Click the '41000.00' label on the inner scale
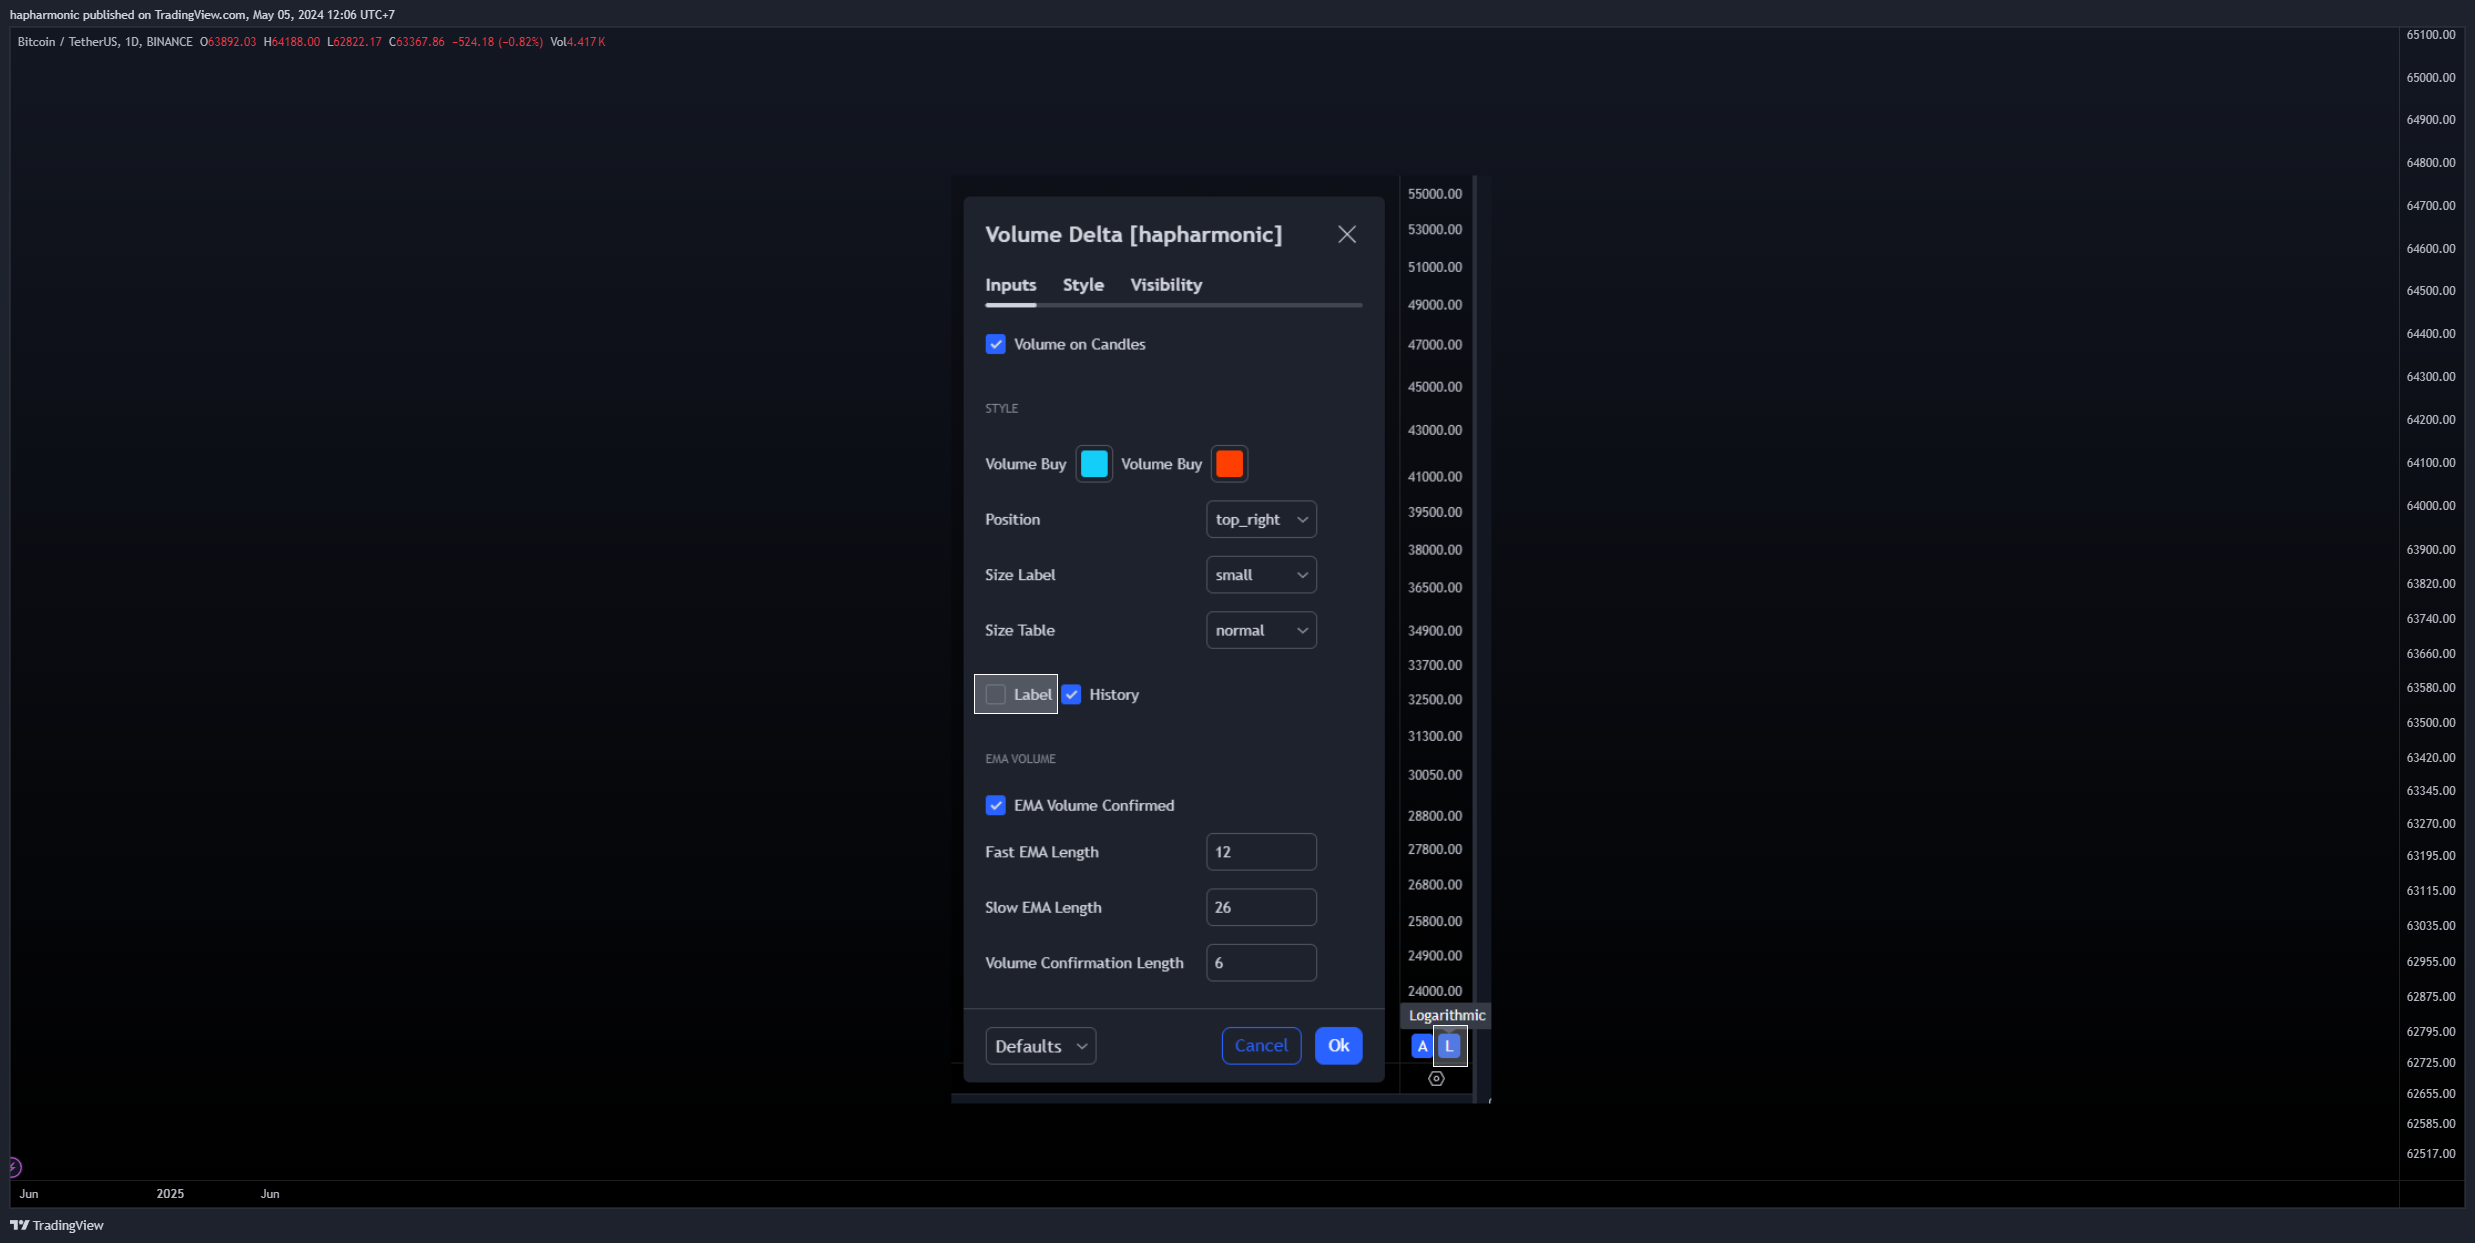The width and height of the screenshot is (2475, 1243). (1435, 477)
